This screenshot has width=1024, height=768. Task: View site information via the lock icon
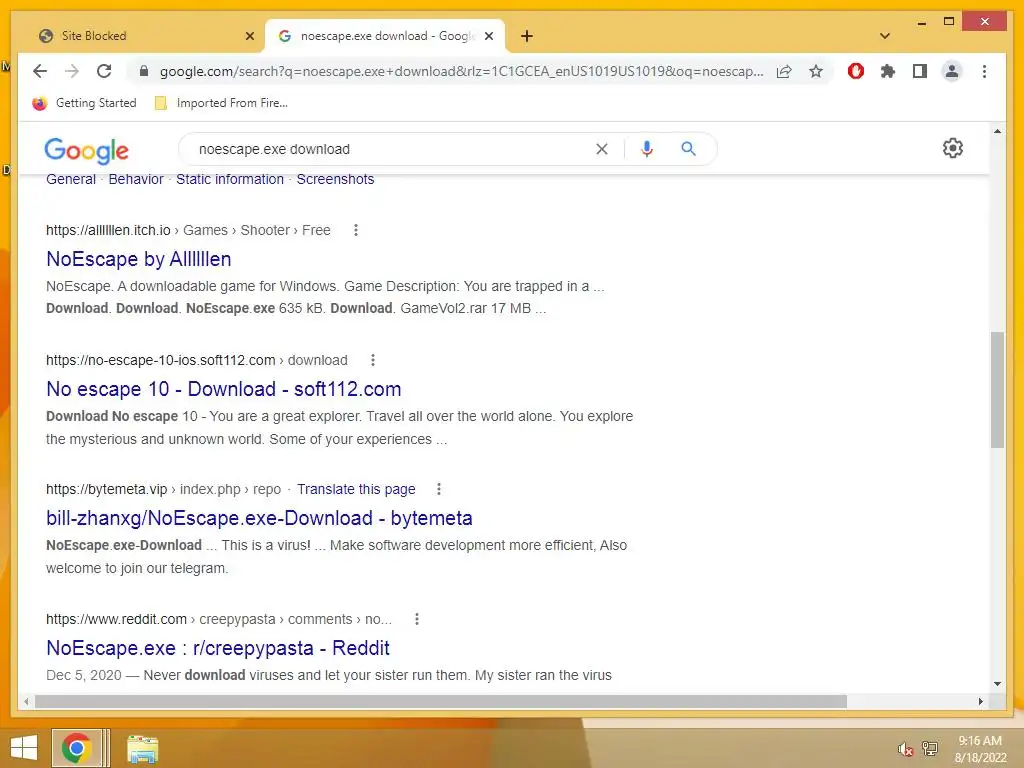click(144, 71)
